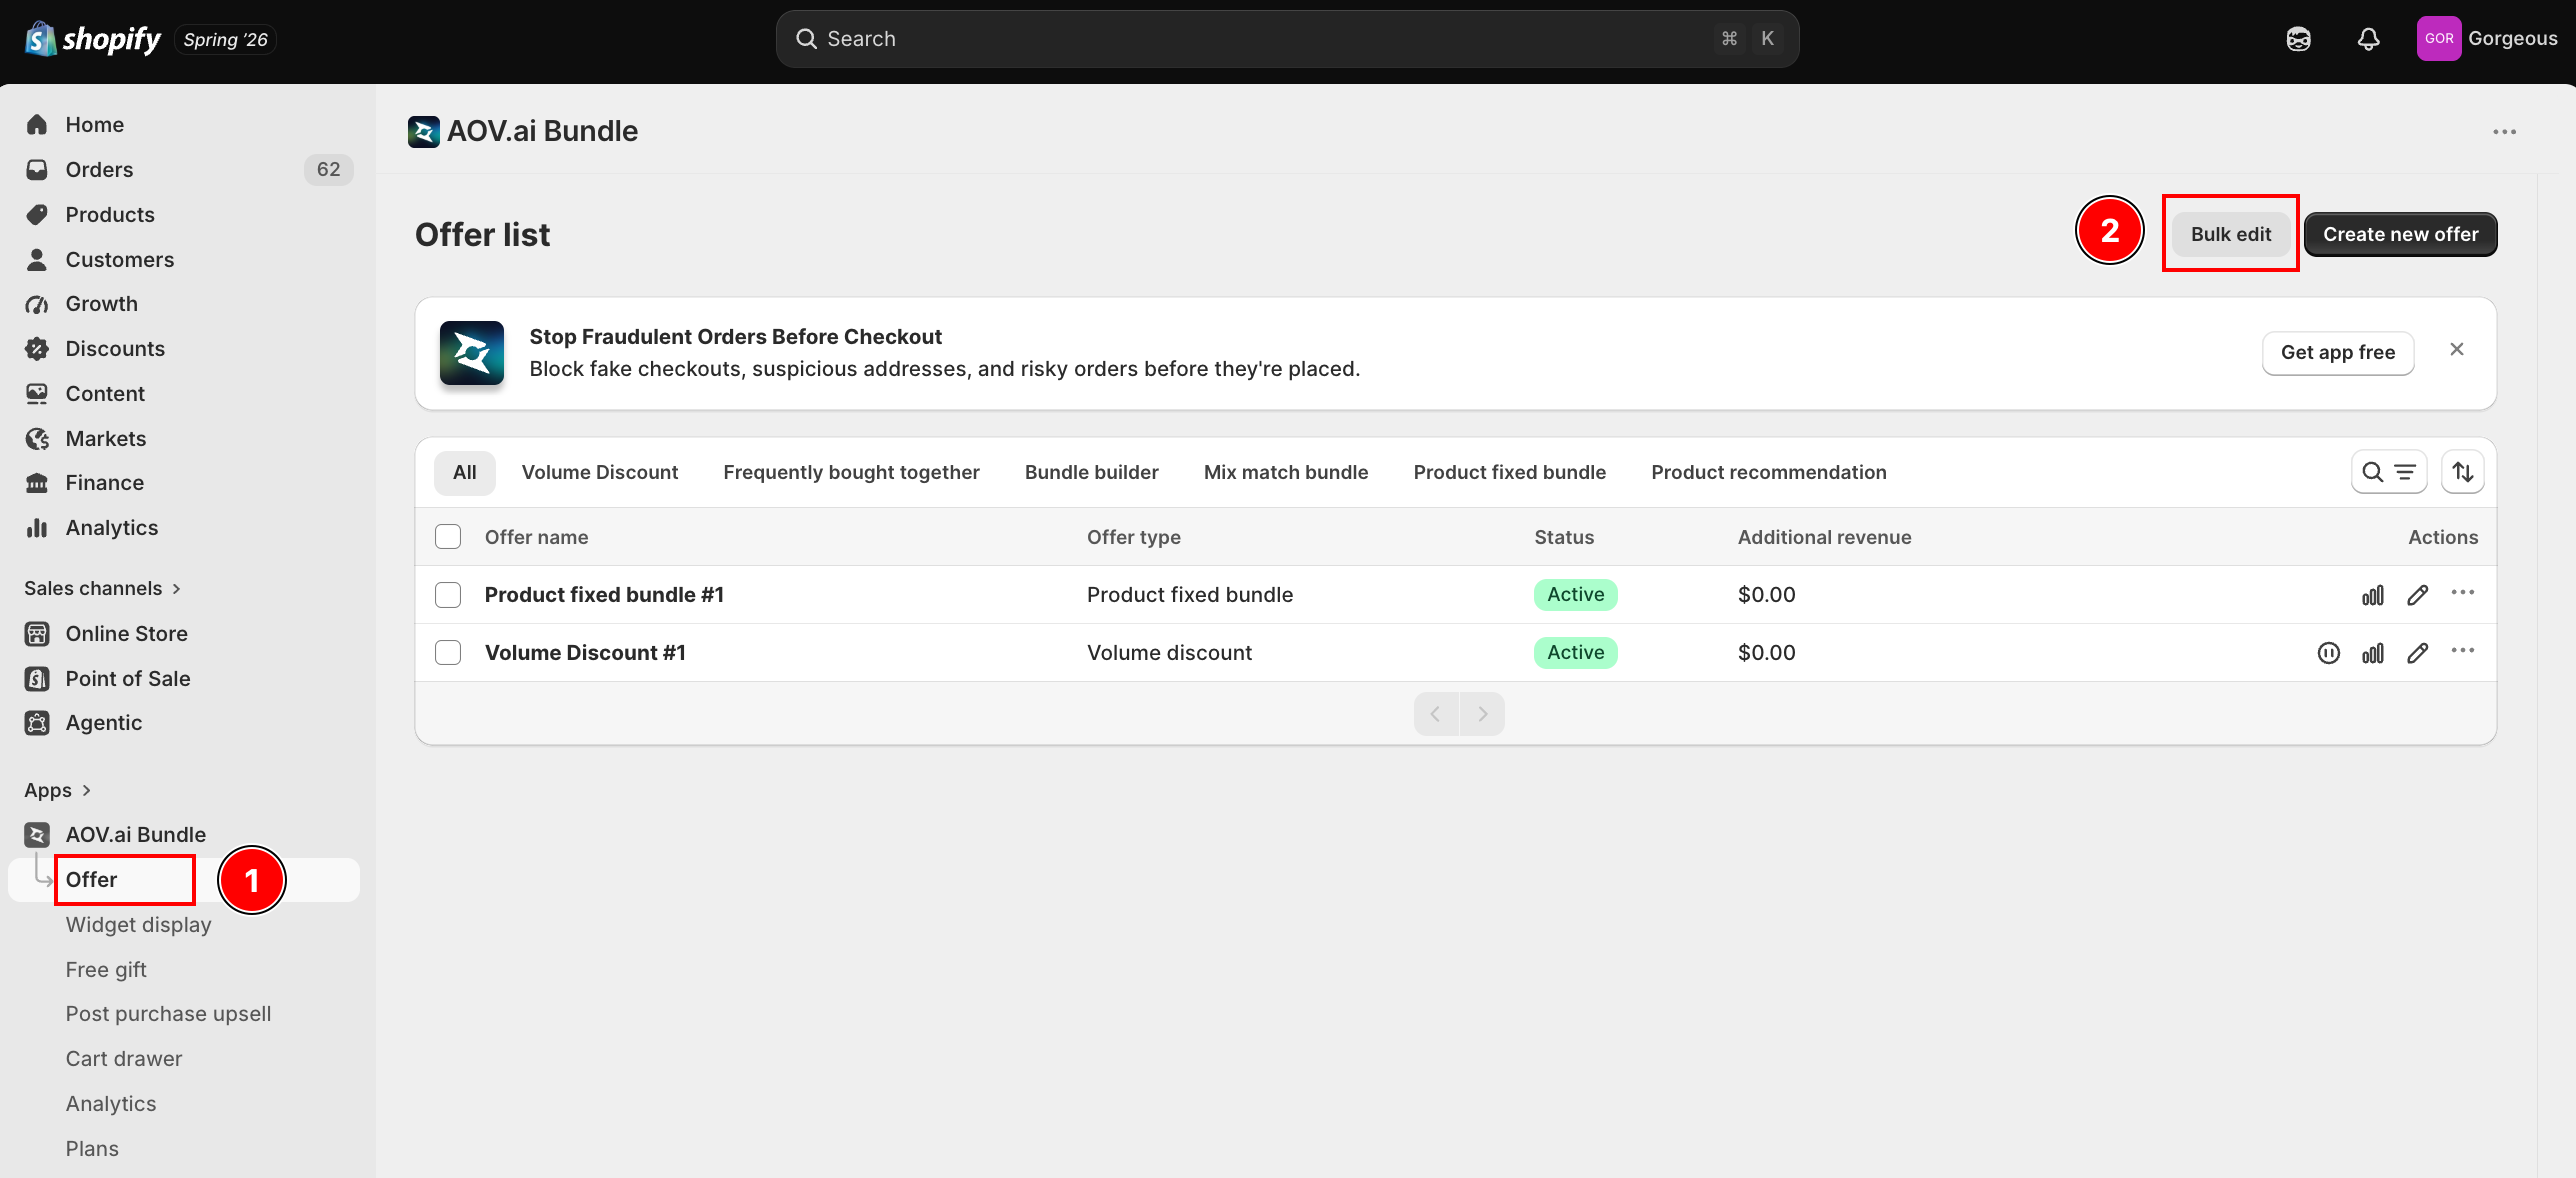2576x1178 pixels.
Task: Open the Discounts badge icon
Action: tap(37, 349)
